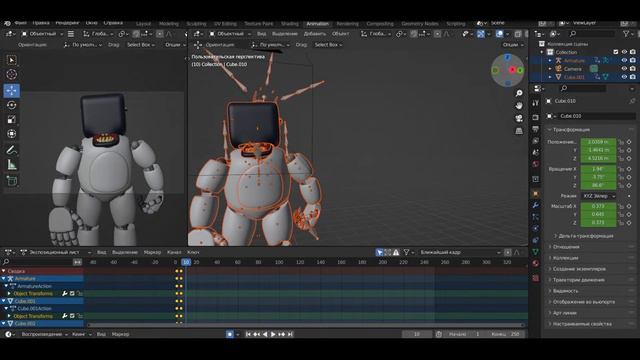Open the Добавить menu in viewport header
The image size is (640, 360).
pyautogui.click(x=315, y=34)
